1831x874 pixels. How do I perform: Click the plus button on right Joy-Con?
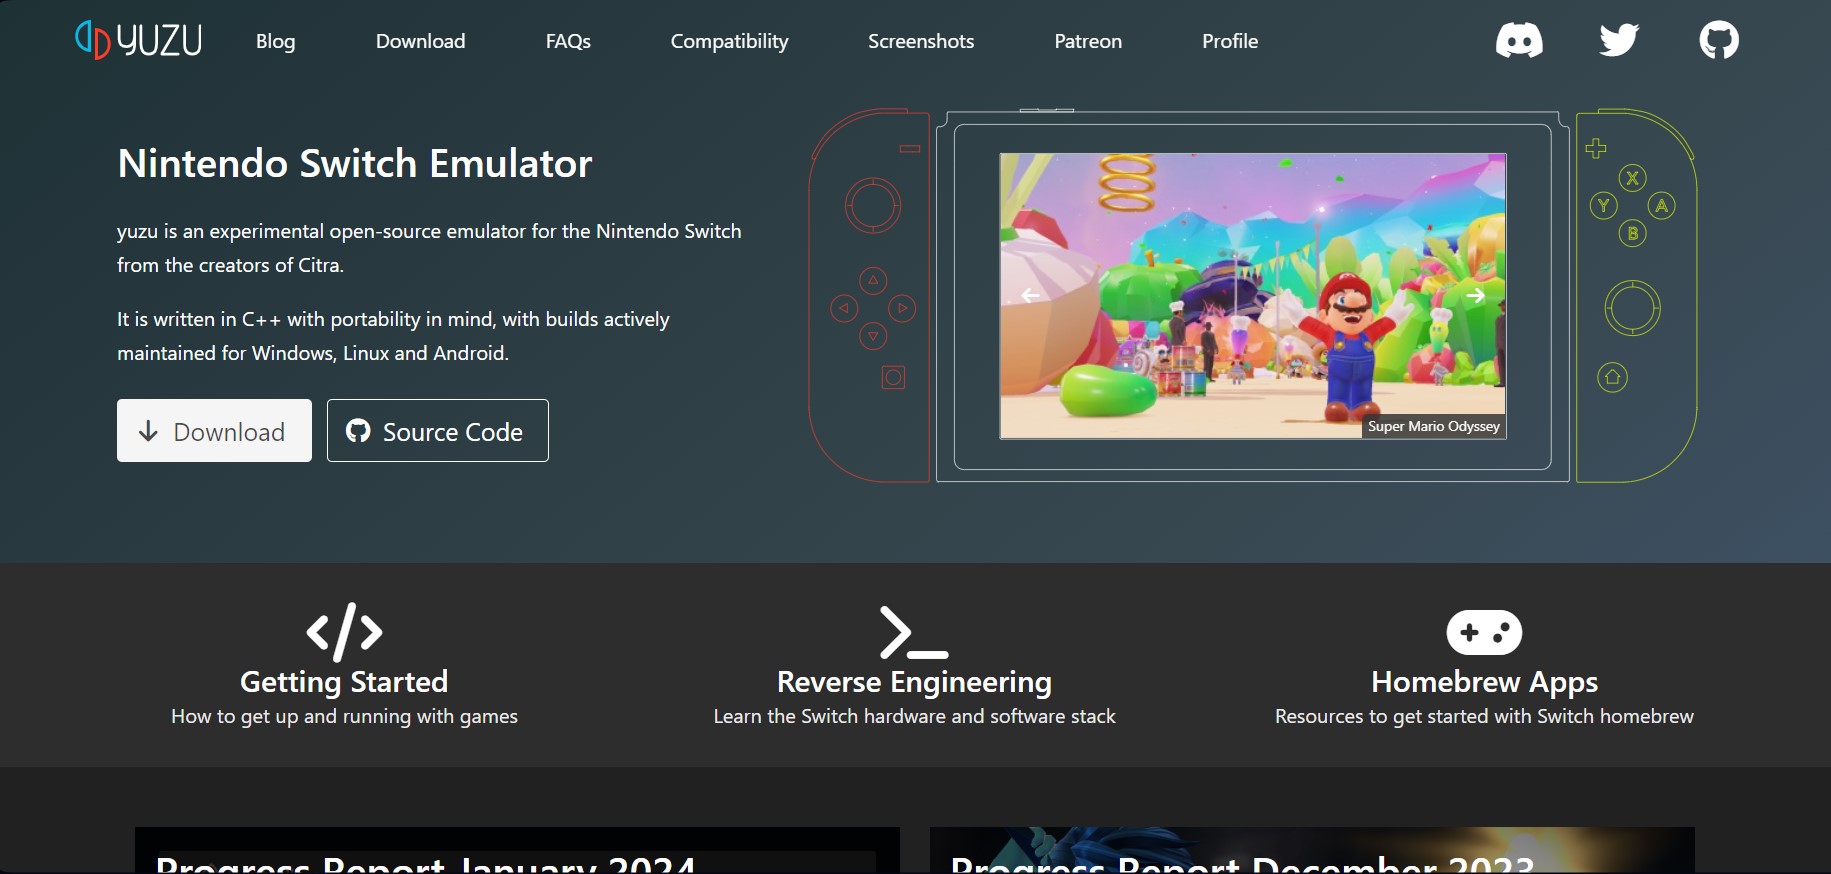coord(1596,148)
